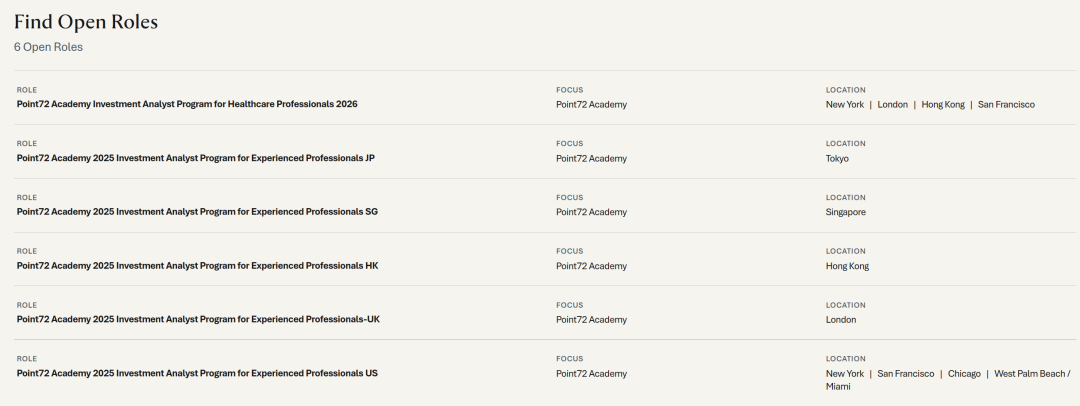This screenshot has height=406, width=1080.
Task: Click London location in UK role row
Action: (x=841, y=320)
